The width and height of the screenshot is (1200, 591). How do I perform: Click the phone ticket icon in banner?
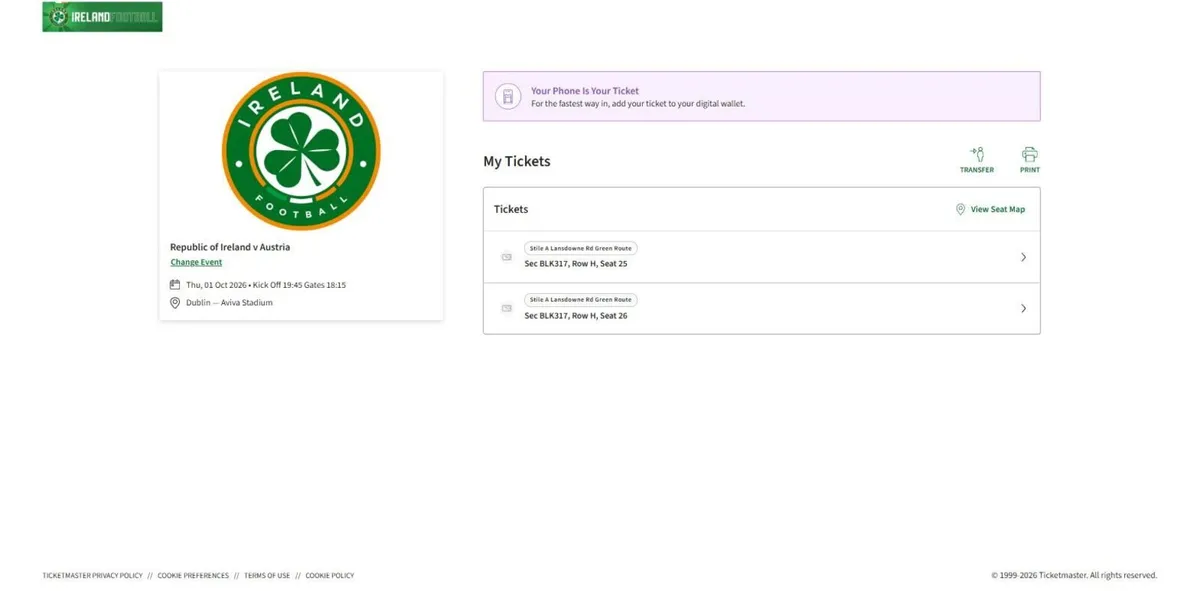[508, 96]
